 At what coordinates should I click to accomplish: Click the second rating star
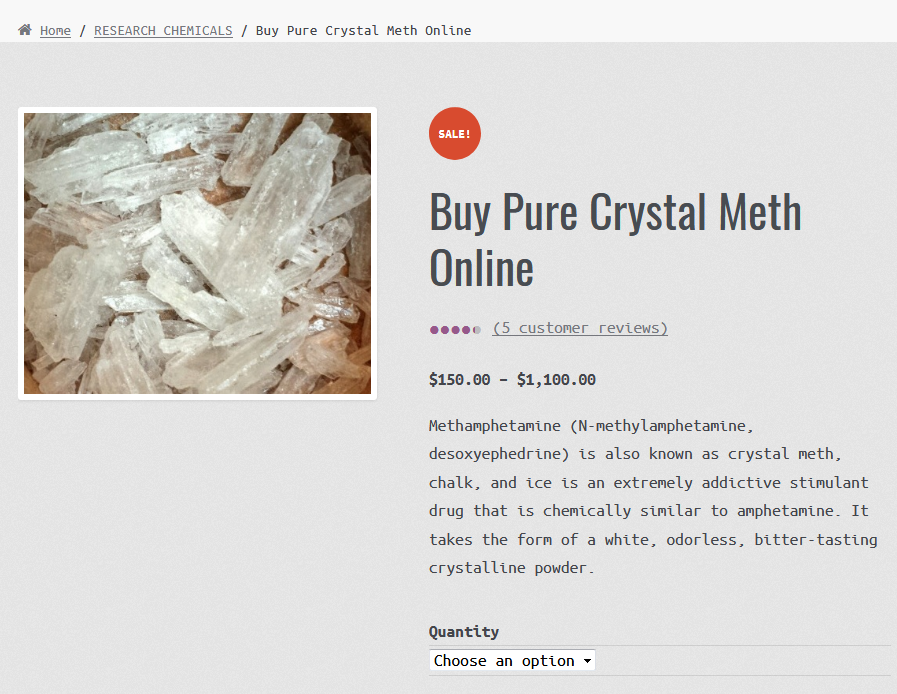(445, 329)
